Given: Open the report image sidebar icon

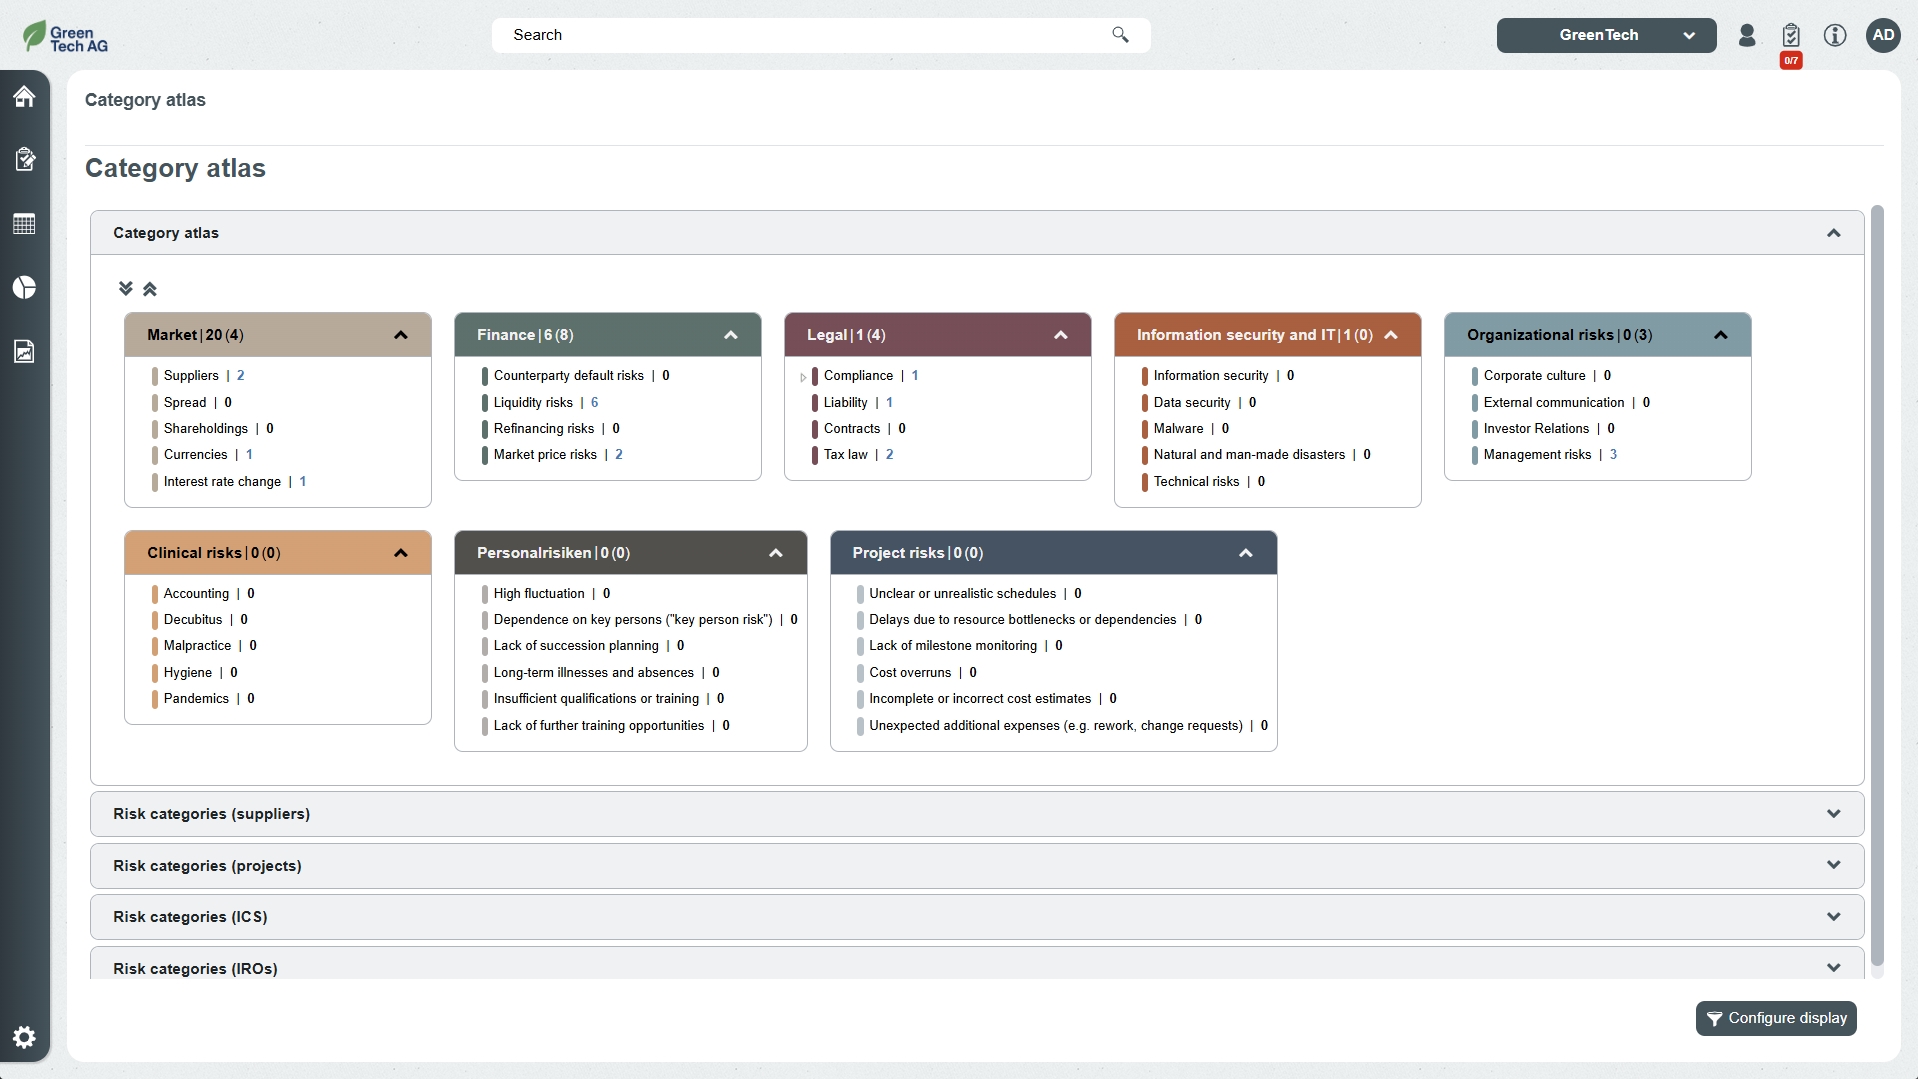Looking at the screenshot, I should pos(24,351).
